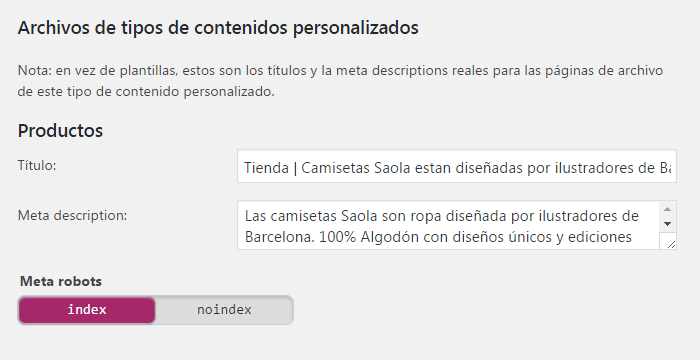Place cursor on "Tienda" in the title field
This screenshot has height=360, width=700.
tap(267, 168)
